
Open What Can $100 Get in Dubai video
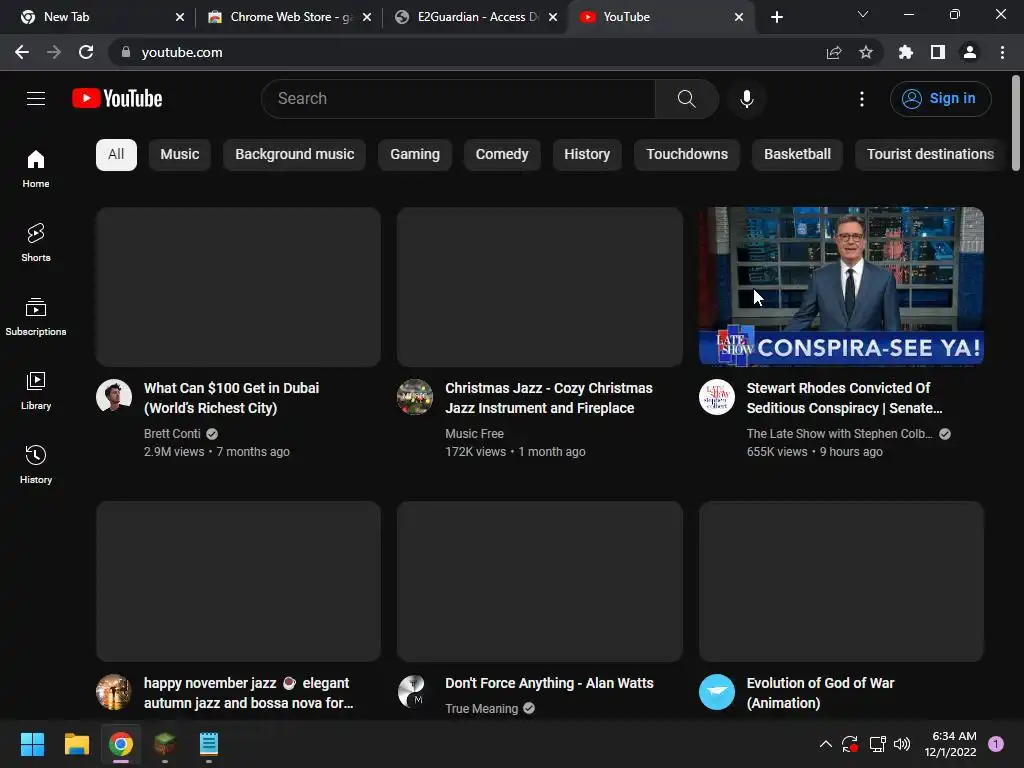tap(231, 398)
